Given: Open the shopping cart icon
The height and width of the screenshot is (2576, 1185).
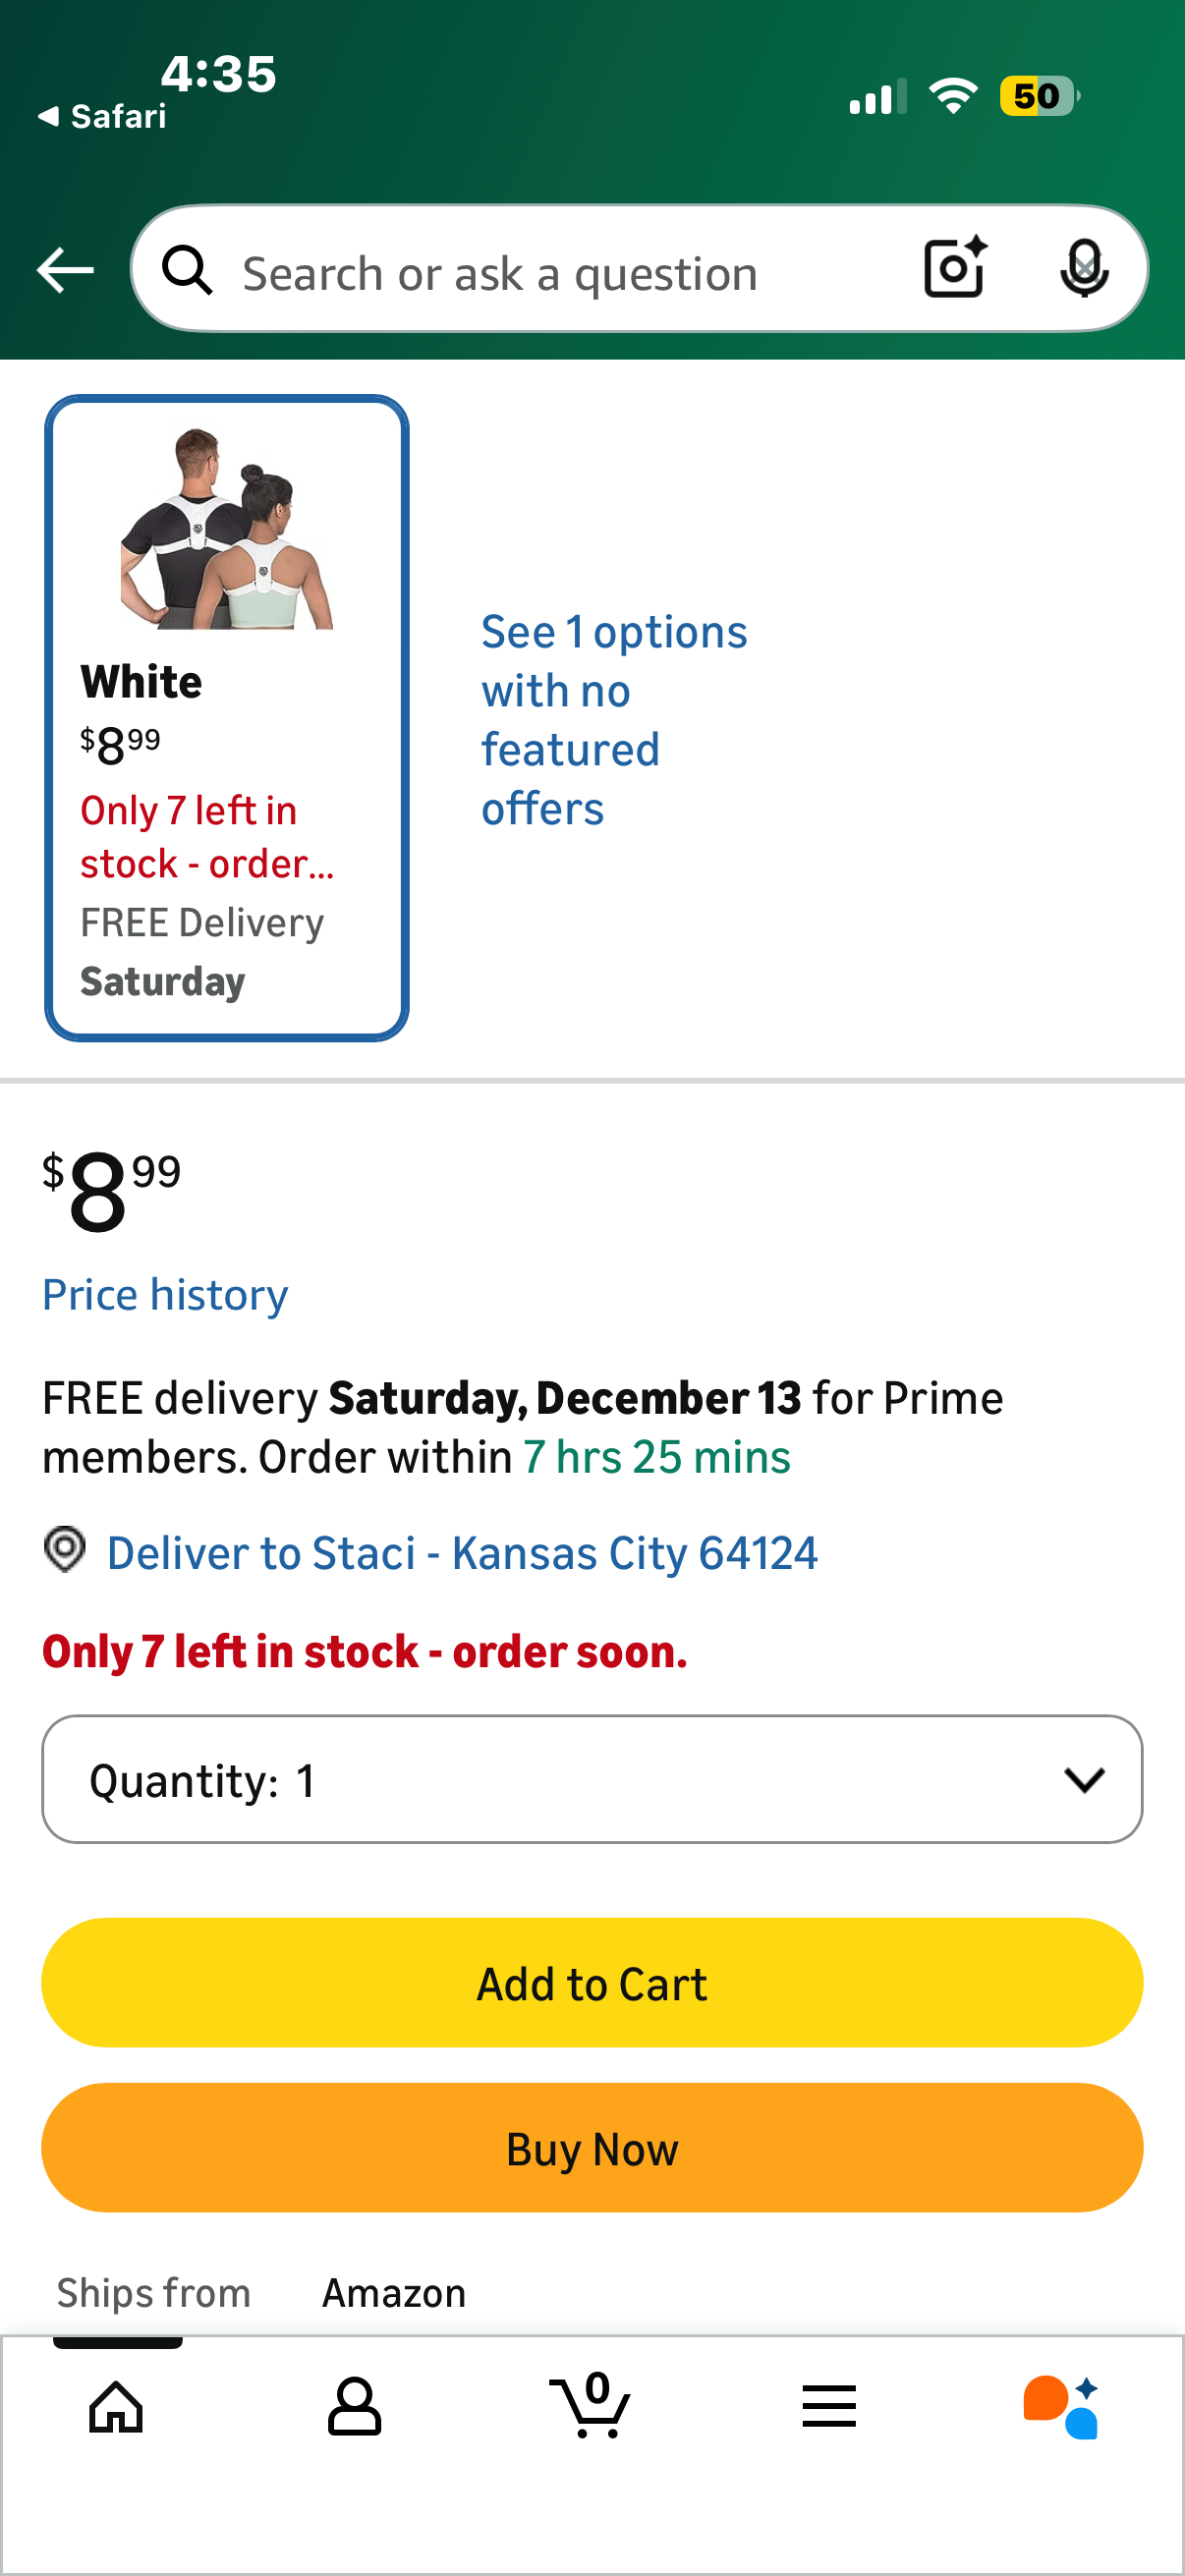Looking at the screenshot, I should pos(591,2406).
